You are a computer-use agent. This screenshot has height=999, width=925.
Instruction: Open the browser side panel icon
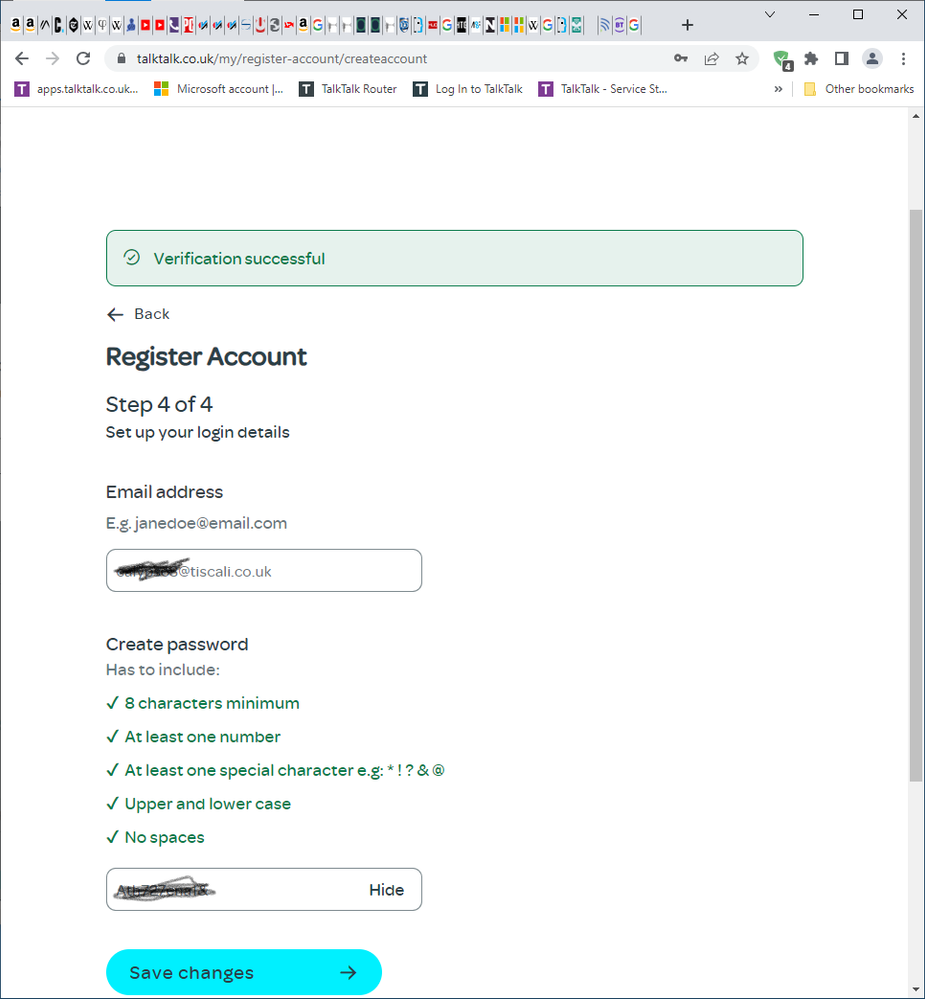tap(842, 59)
